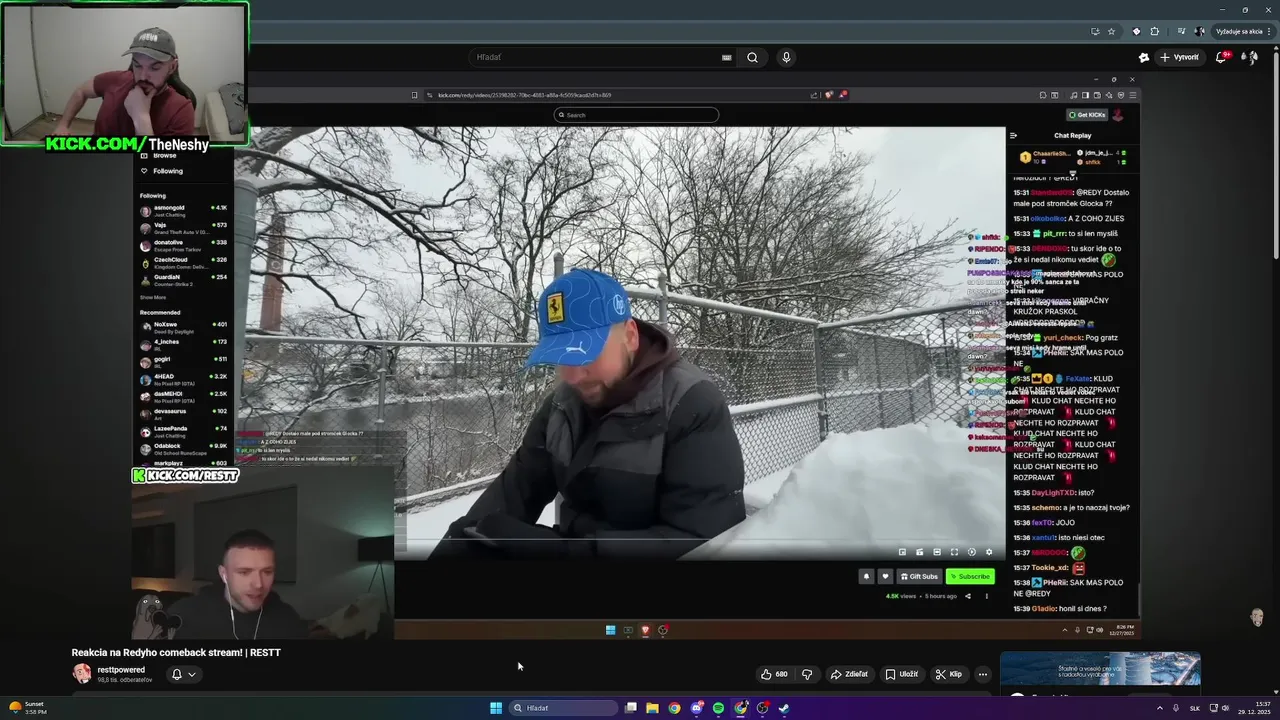Image resolution: width=1280 pixels, height=720 pixels.
Task: Open YouTube notifications bell with 9+ badge
Action: 1221,57
